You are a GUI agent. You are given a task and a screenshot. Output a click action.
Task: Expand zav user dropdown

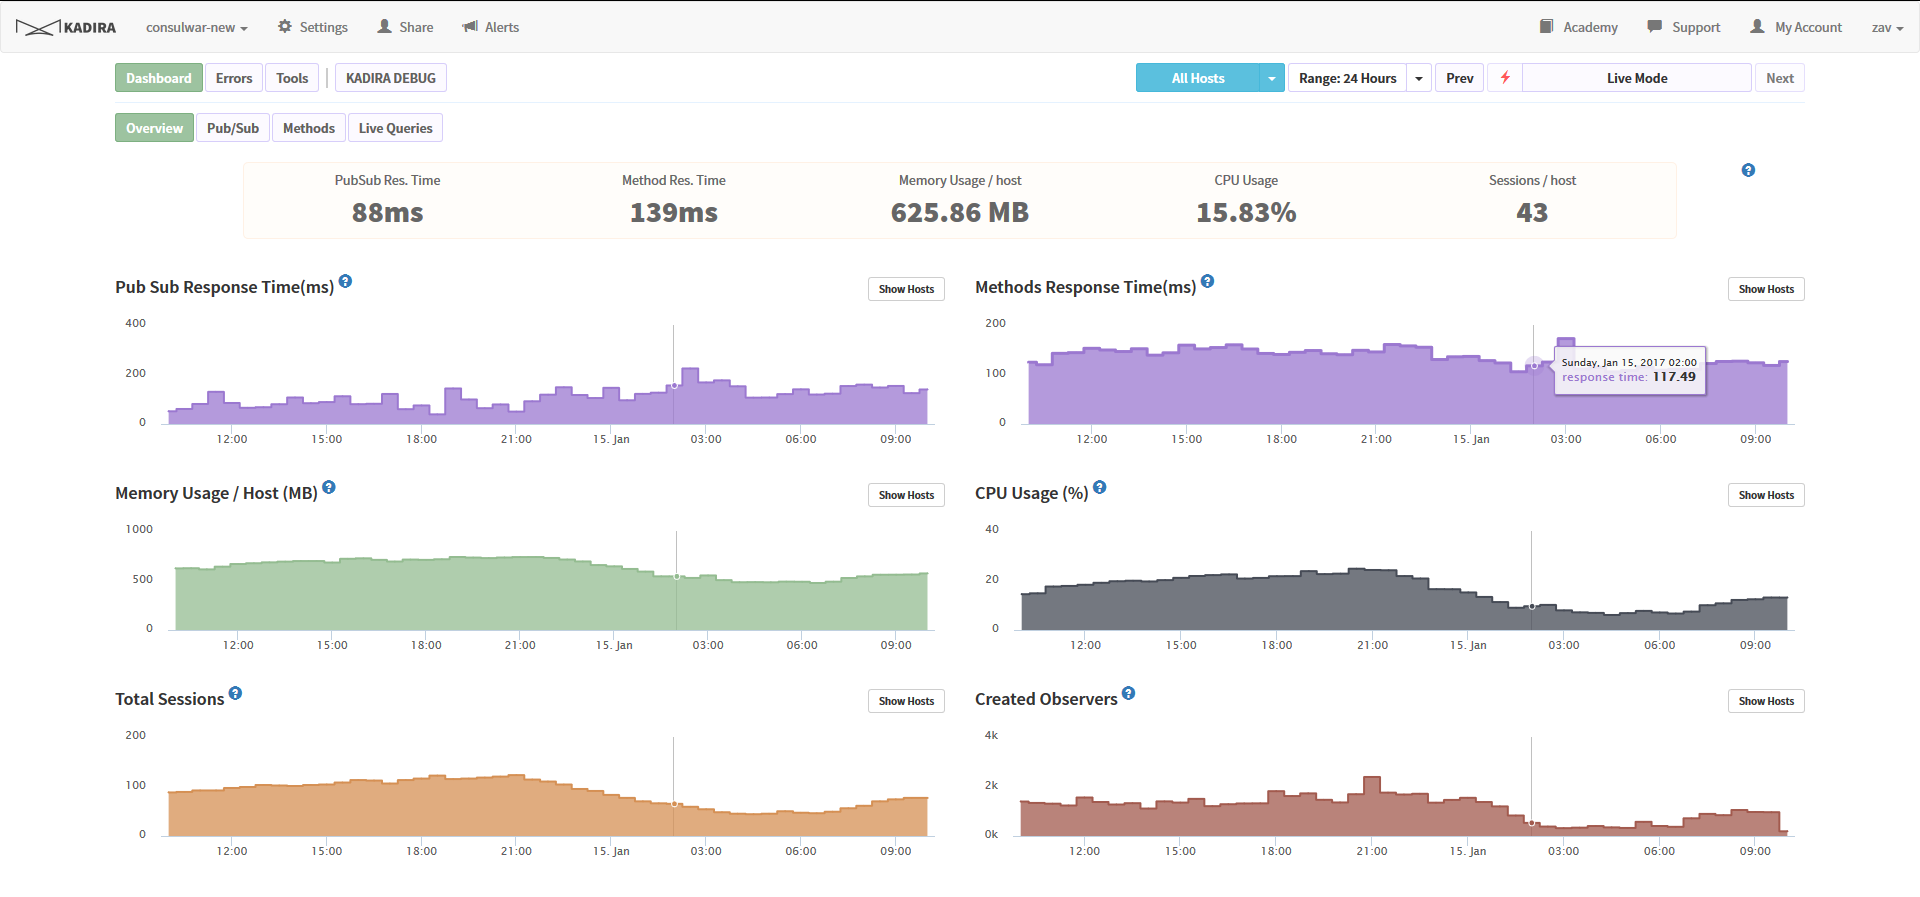(1887, 27)
